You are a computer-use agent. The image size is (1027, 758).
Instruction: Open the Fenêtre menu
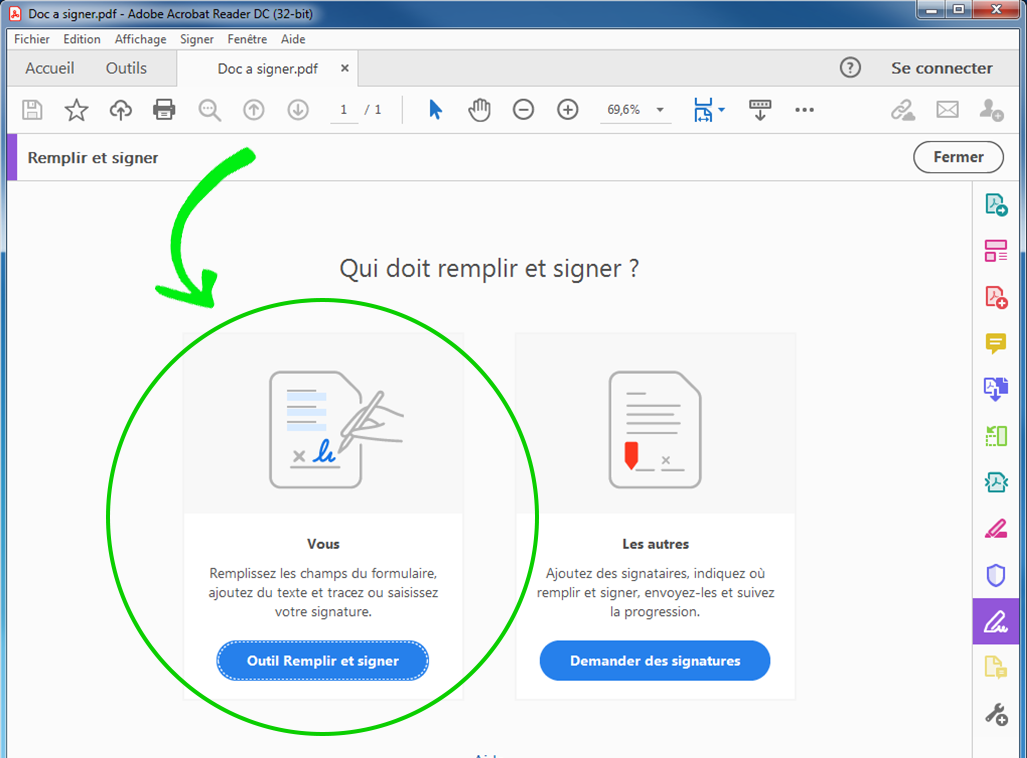tap(247, 39)
